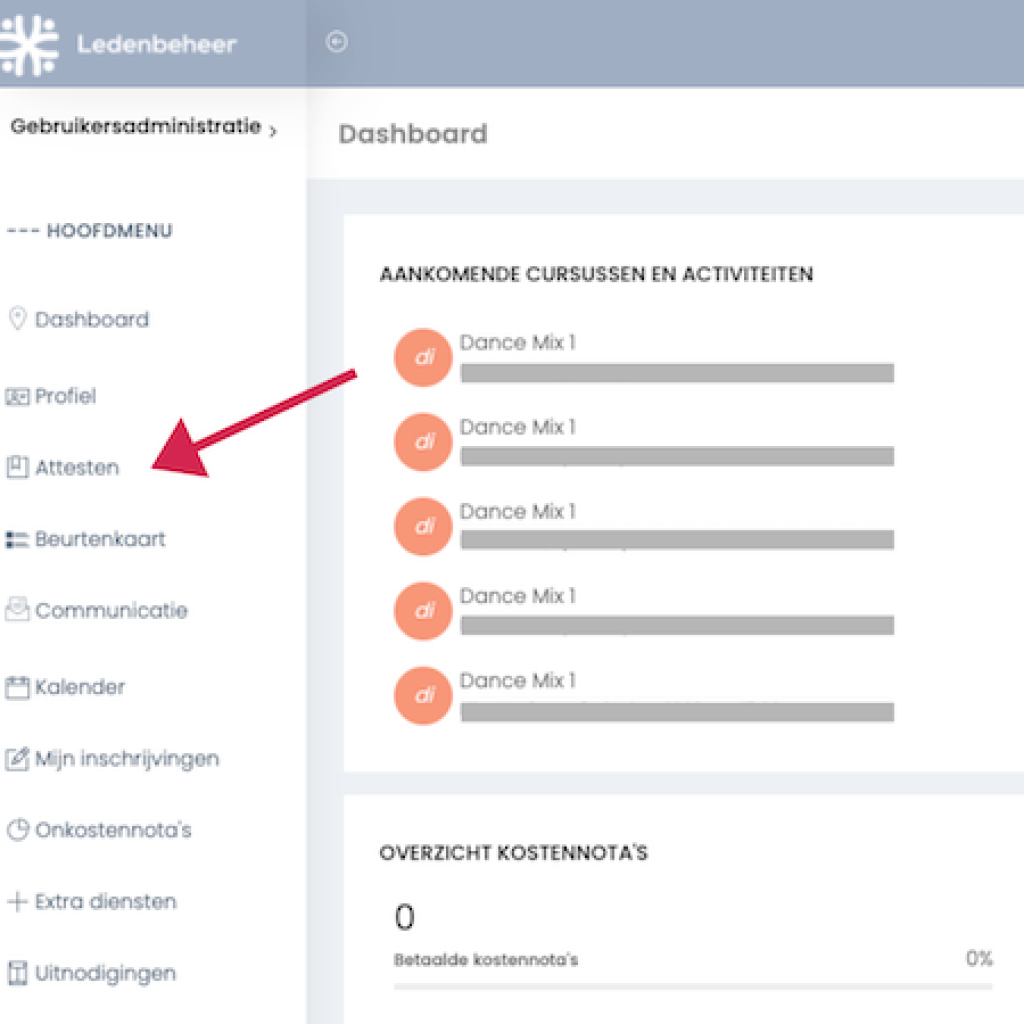Click the Mijn inschrijvingen pencil icon

click(x=17, y=758)
